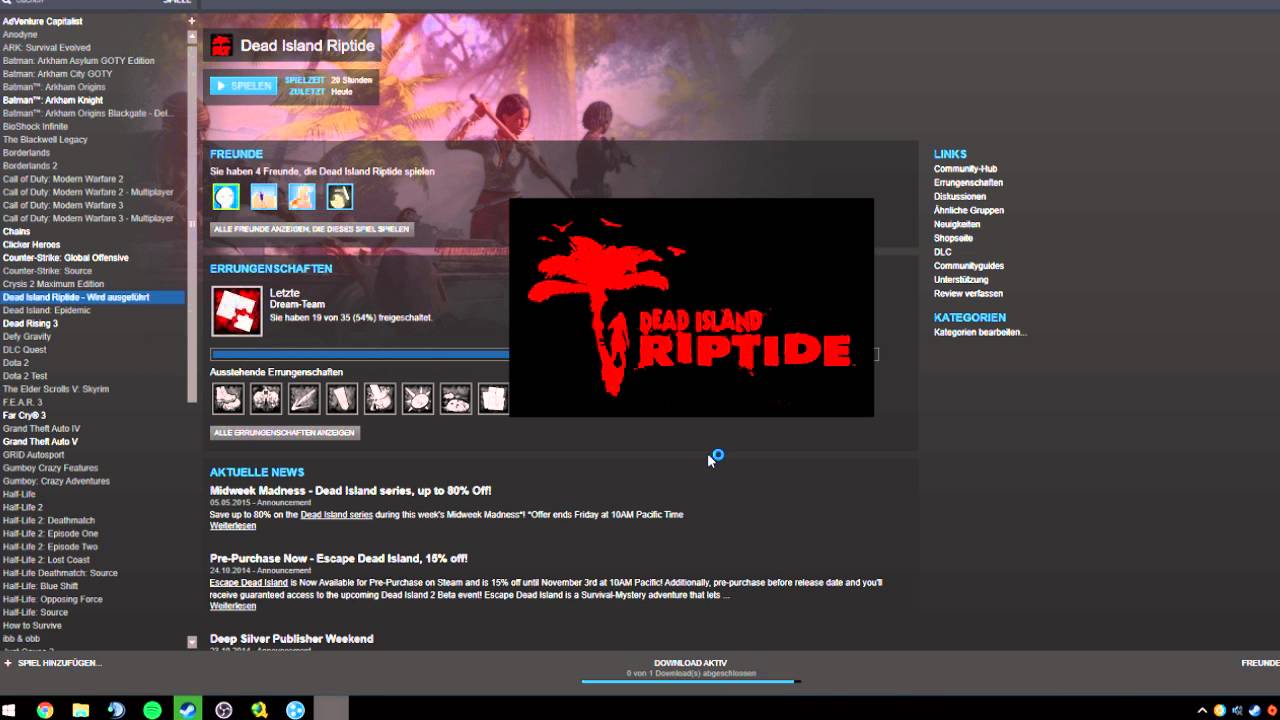Open the Communityguides link

pos(968,266)
